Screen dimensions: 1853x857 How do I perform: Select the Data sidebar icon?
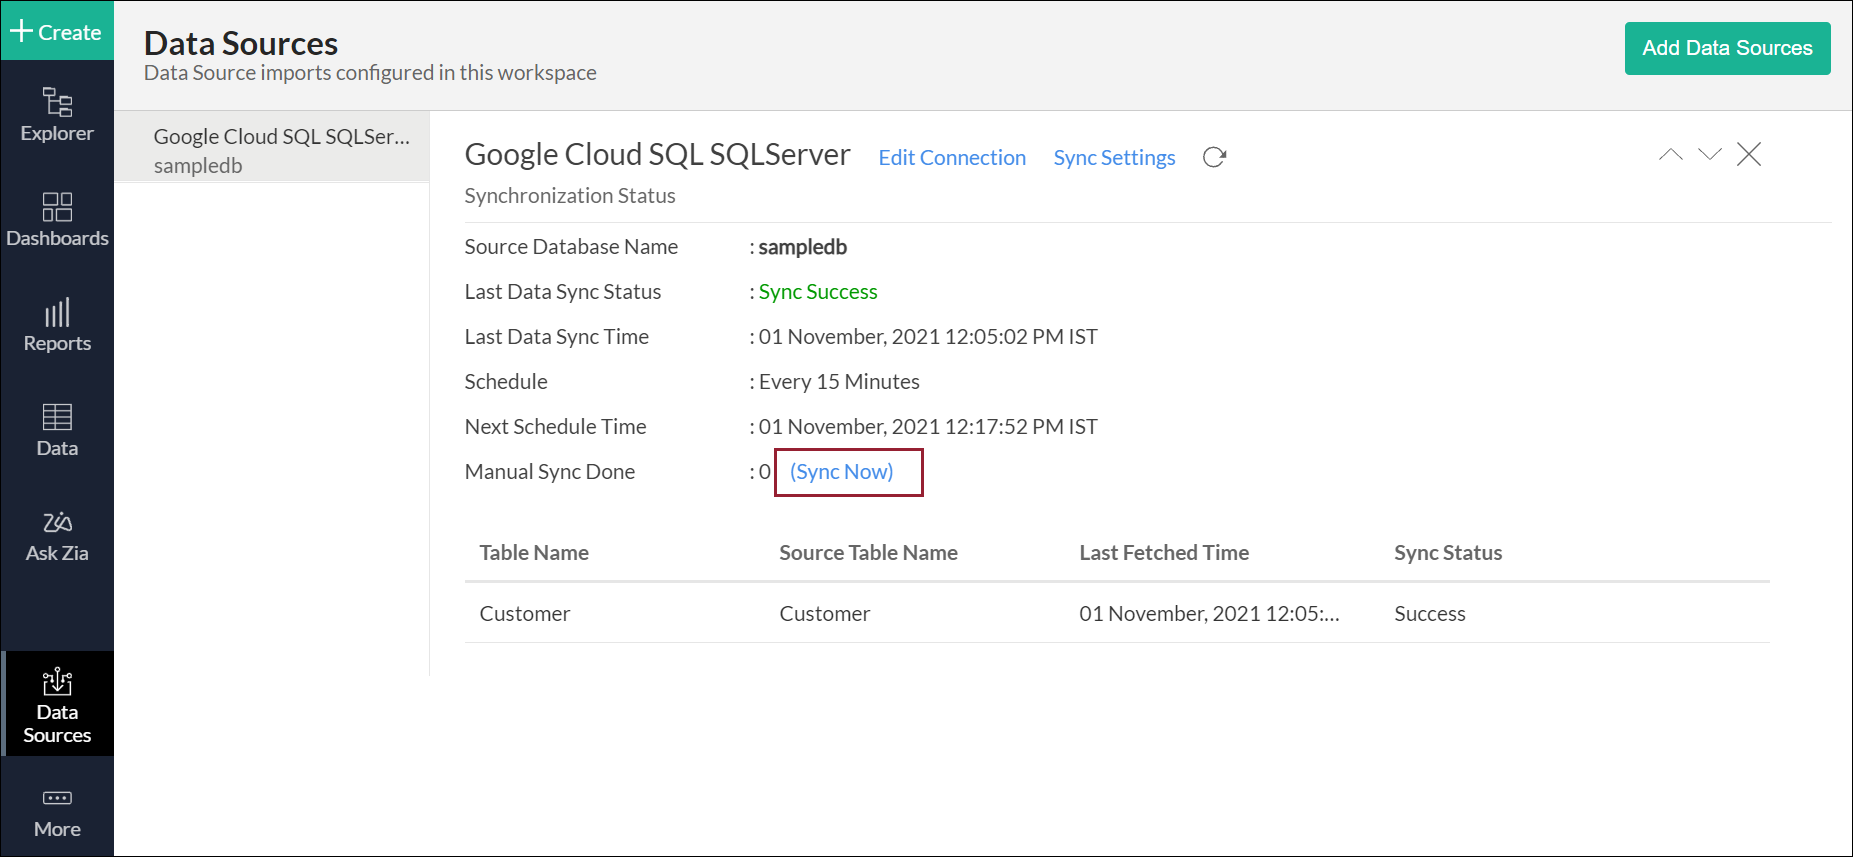pos(57,429)
